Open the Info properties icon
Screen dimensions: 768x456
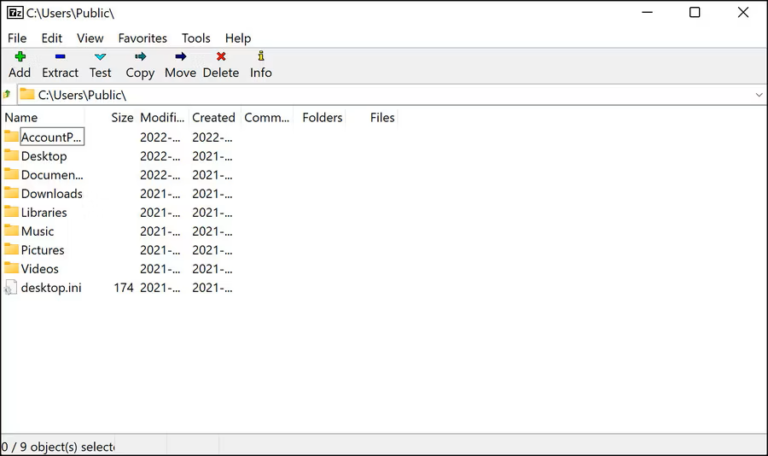tap(261, 57)
